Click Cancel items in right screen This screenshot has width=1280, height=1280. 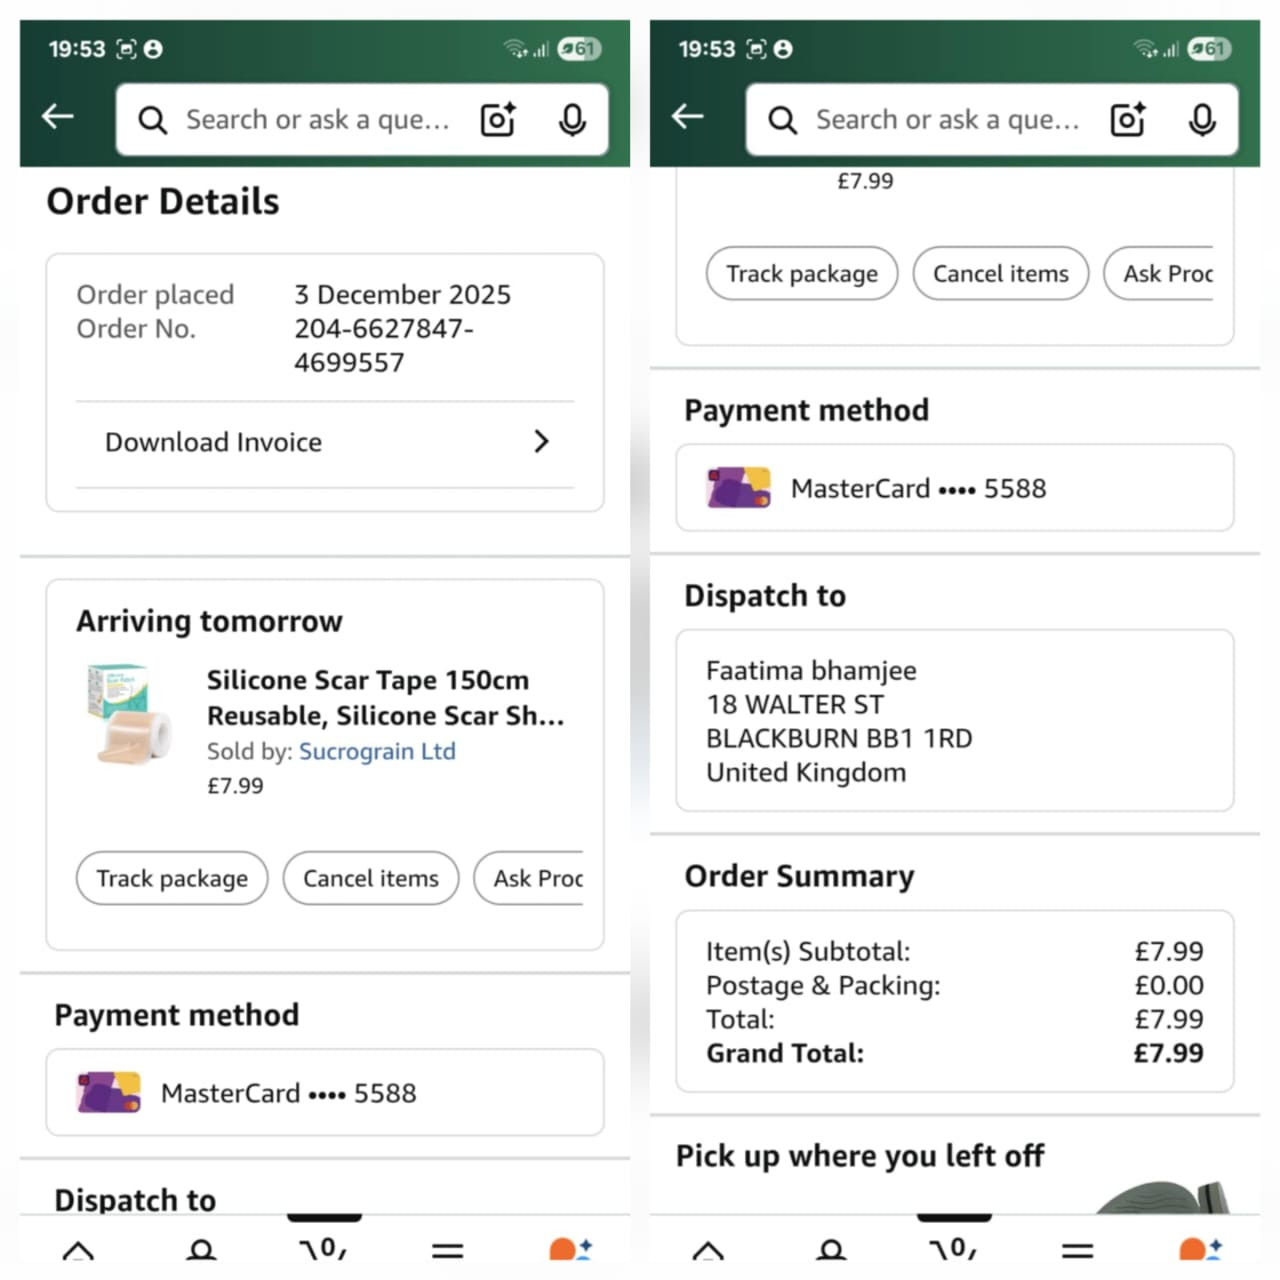[x=1001, y=273]
